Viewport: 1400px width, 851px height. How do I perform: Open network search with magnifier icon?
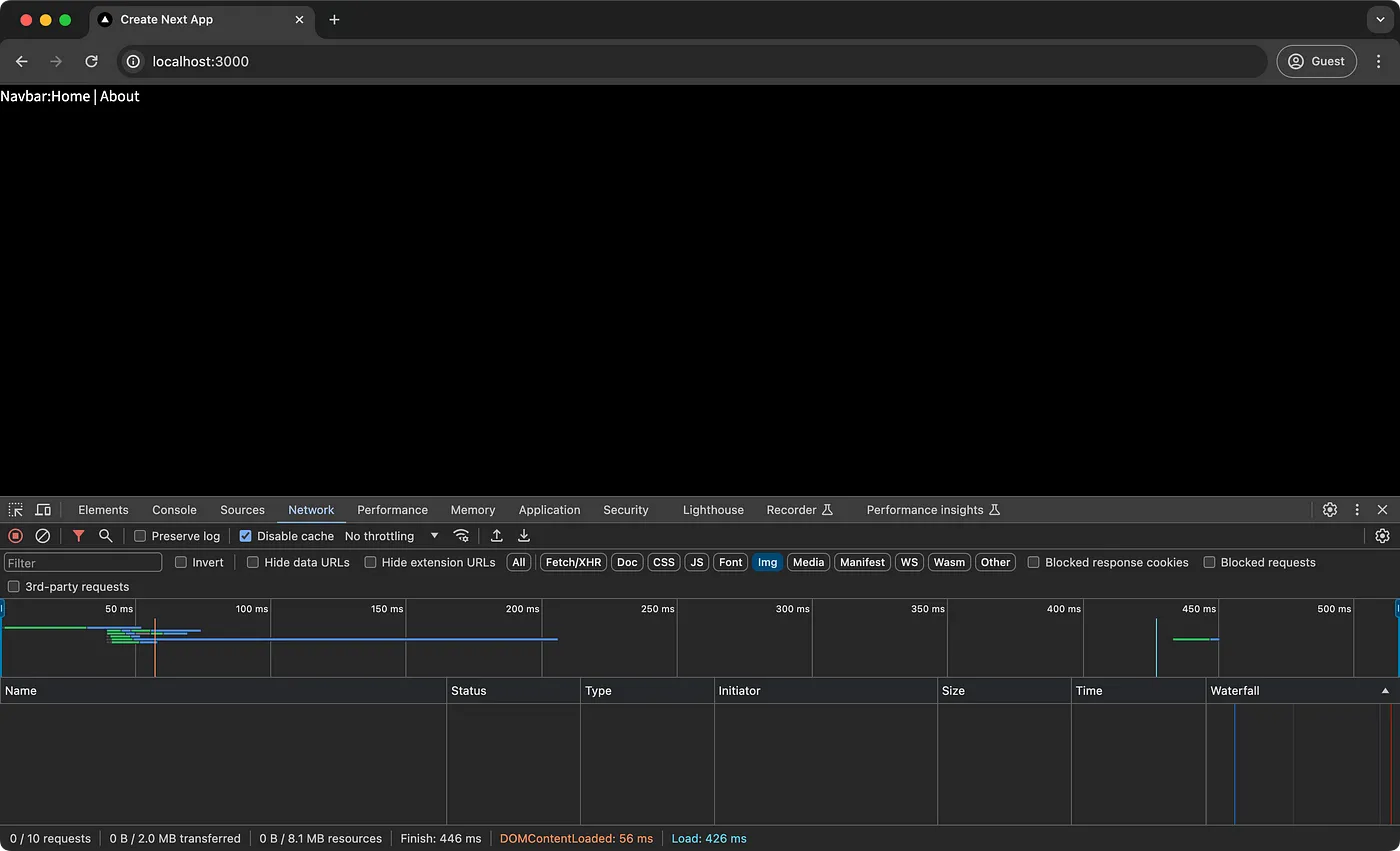(105, 536)
